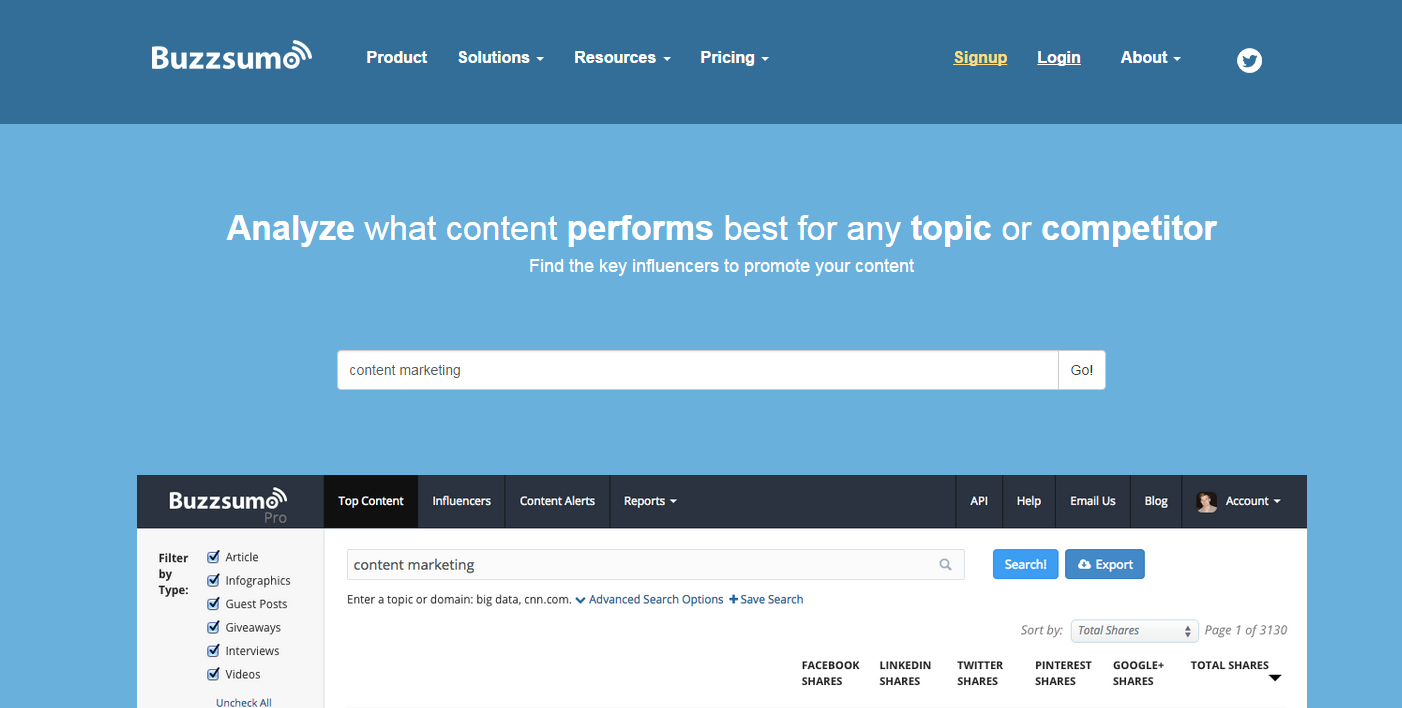
Task: Toggle the Interviews checkbox
Action: point(213,650)
